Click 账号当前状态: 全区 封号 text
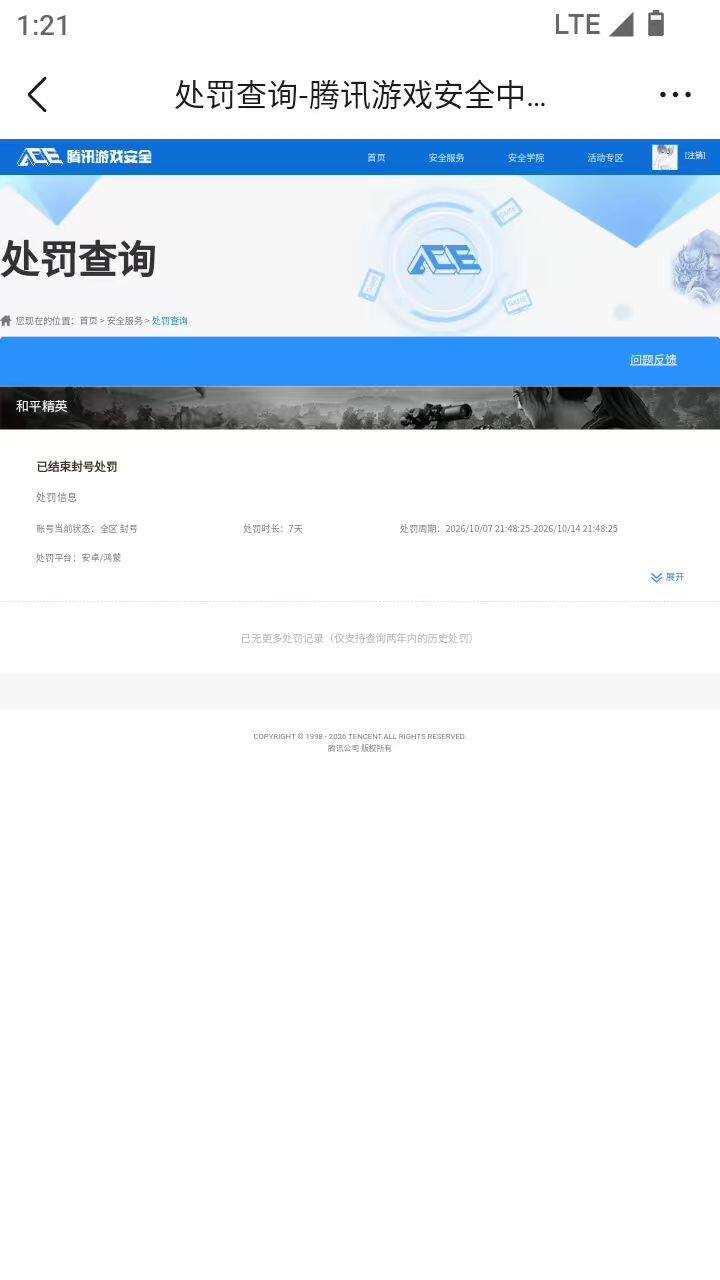720x1280 pixels. [x=86, y=528]
